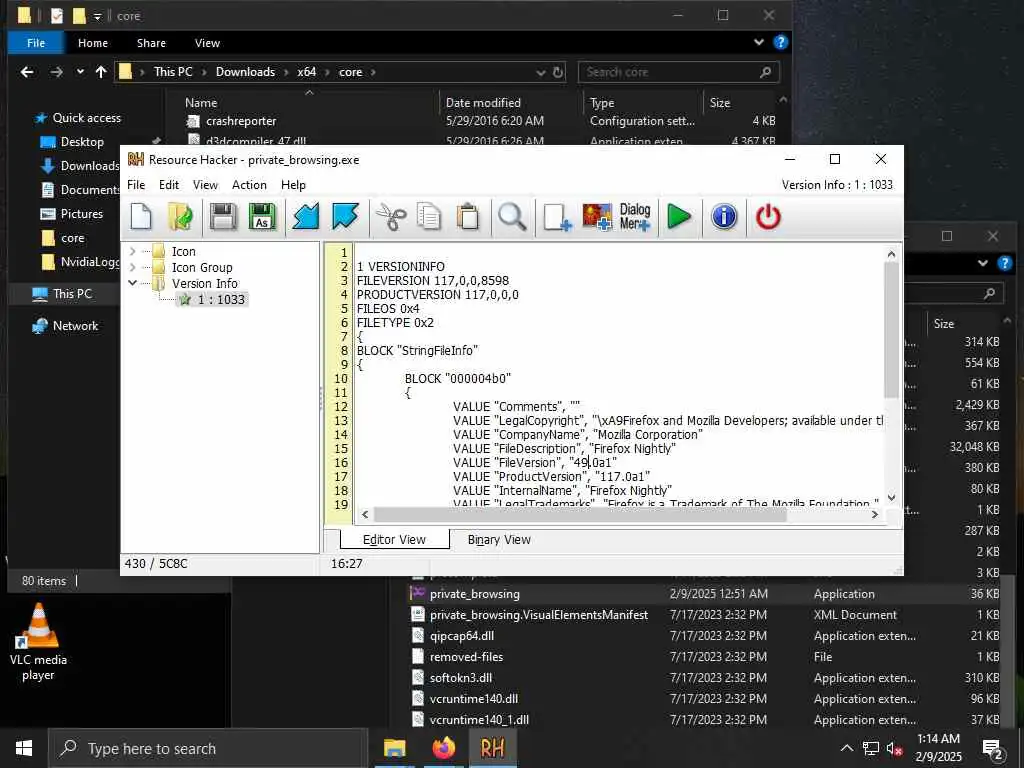Click the File tab in Explorer ribbon
This screenshot has width=1024, height=768.
[x=36, y=43]
